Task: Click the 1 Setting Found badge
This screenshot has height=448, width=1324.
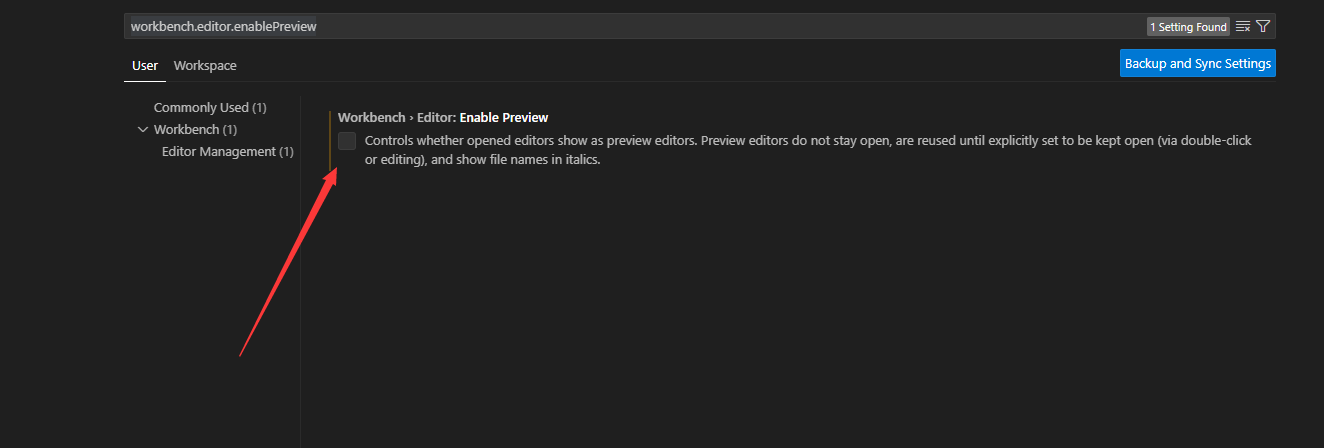Action: coord(1189,27)
